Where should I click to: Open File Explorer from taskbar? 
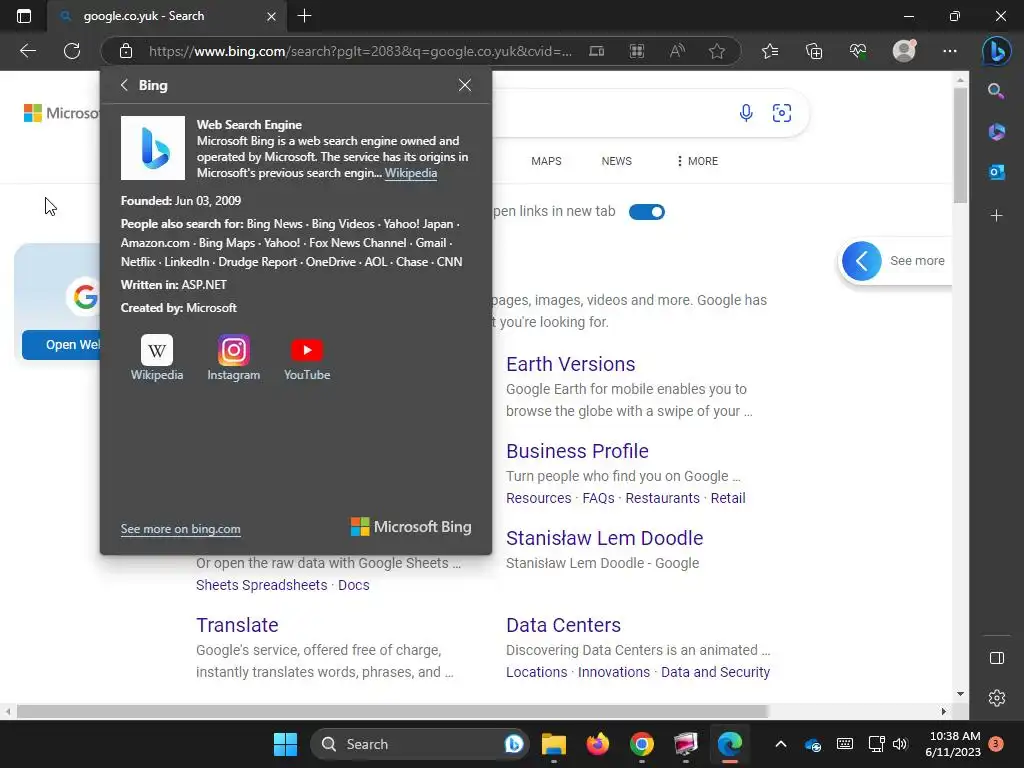pos(554,744)
